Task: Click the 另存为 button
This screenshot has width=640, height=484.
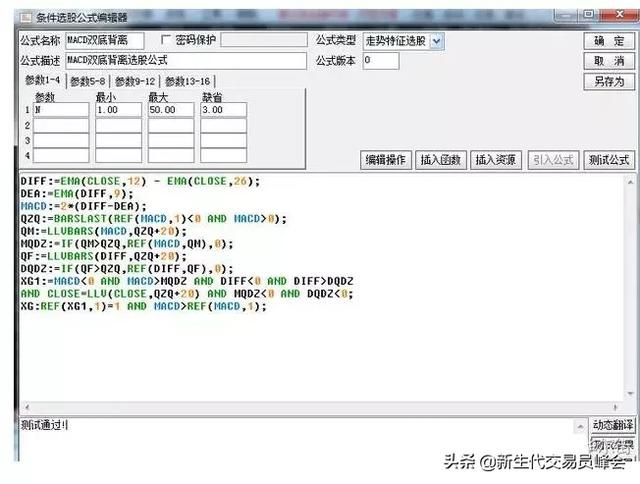Action: coord(609,82)
